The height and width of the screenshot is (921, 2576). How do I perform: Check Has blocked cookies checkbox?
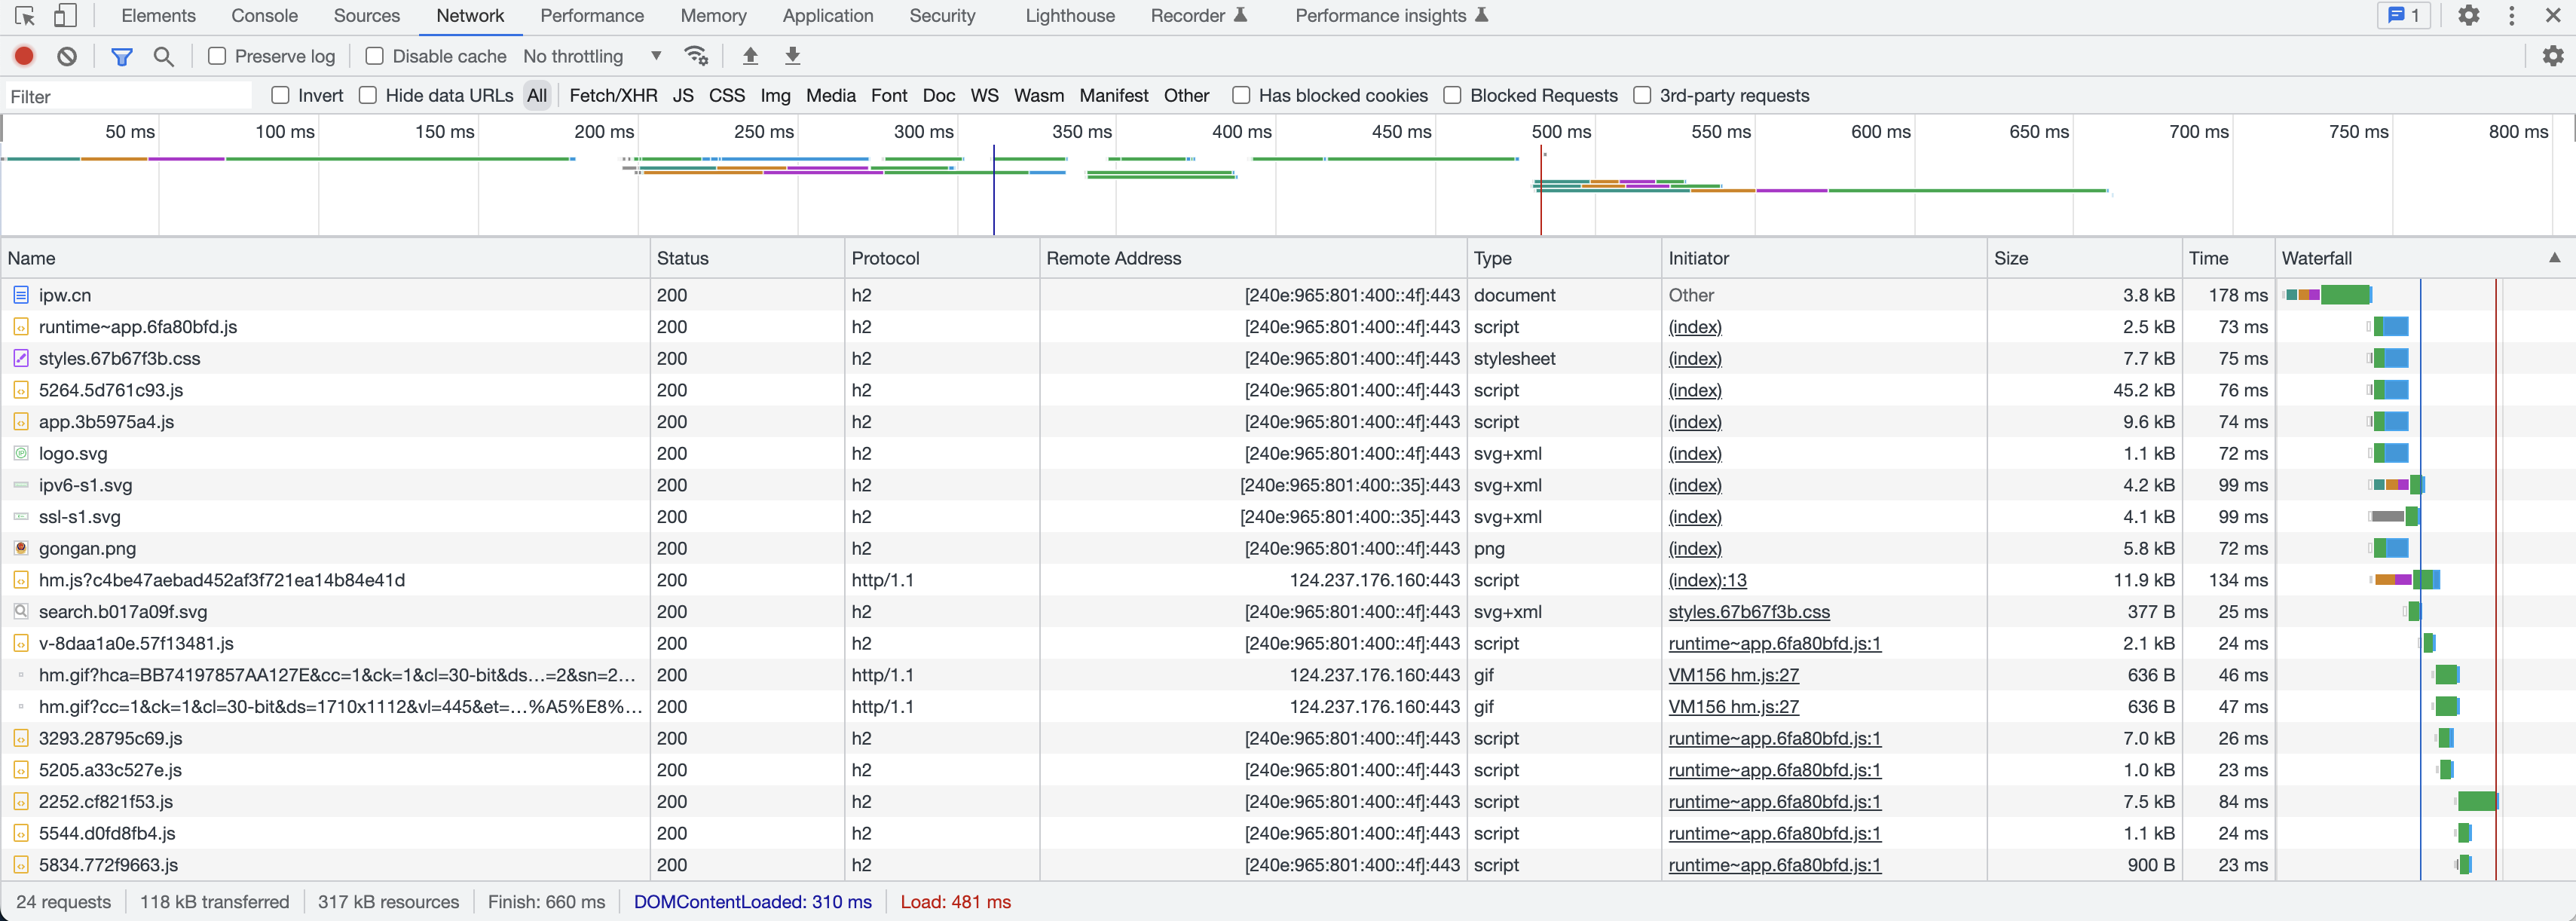click(x=1241, y=95)
